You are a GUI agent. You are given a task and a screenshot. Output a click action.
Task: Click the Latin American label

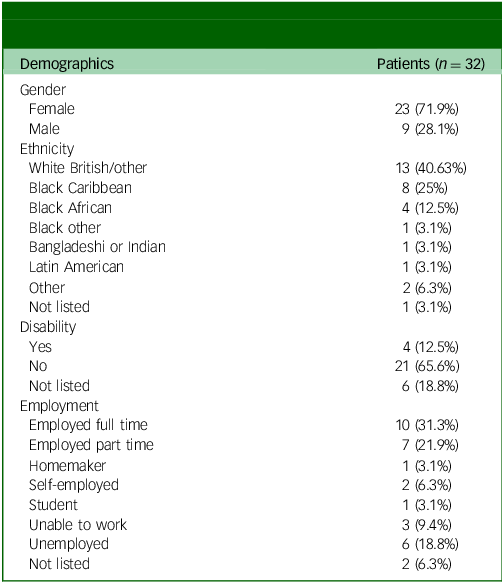(76, 267)
